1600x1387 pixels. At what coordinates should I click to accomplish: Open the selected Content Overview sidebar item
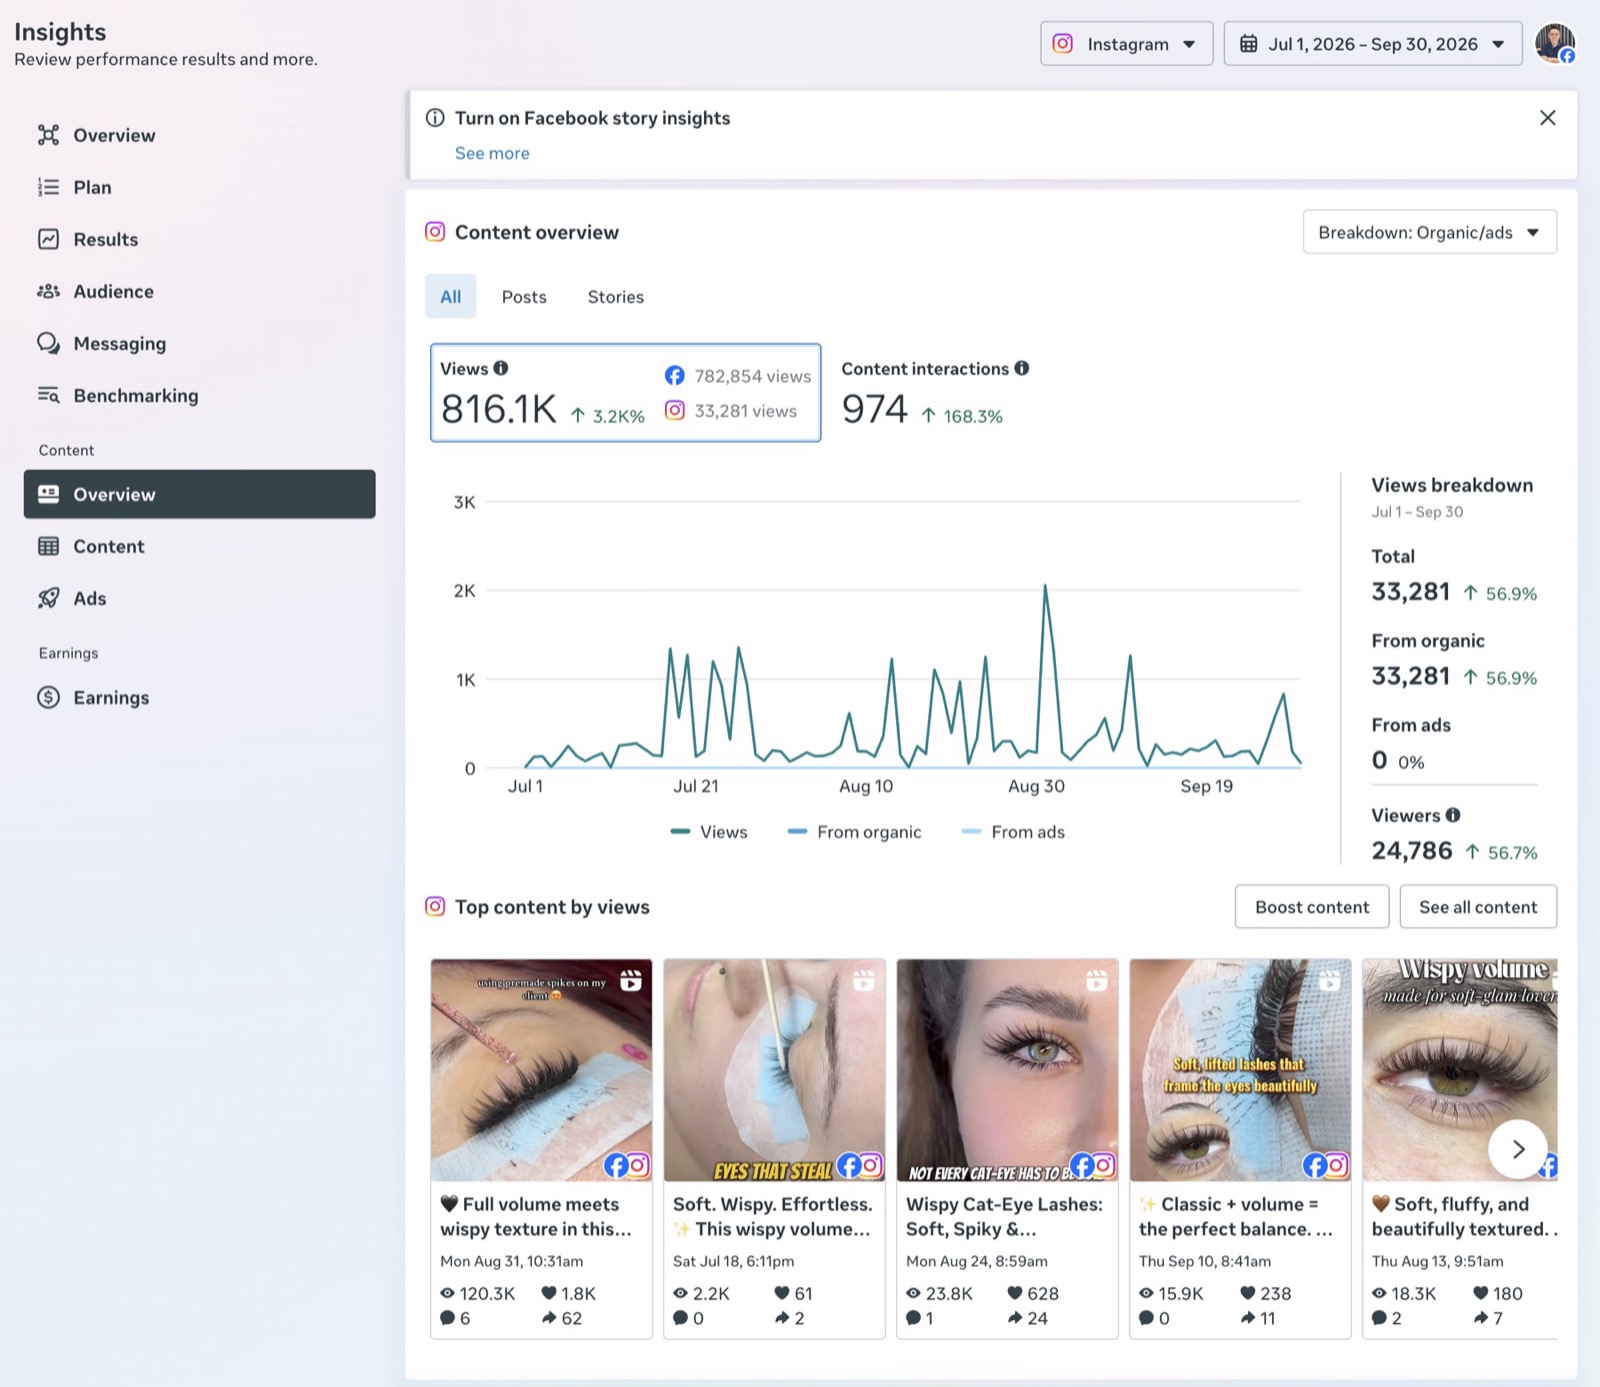pyautogui.click(x=200, y=494)
